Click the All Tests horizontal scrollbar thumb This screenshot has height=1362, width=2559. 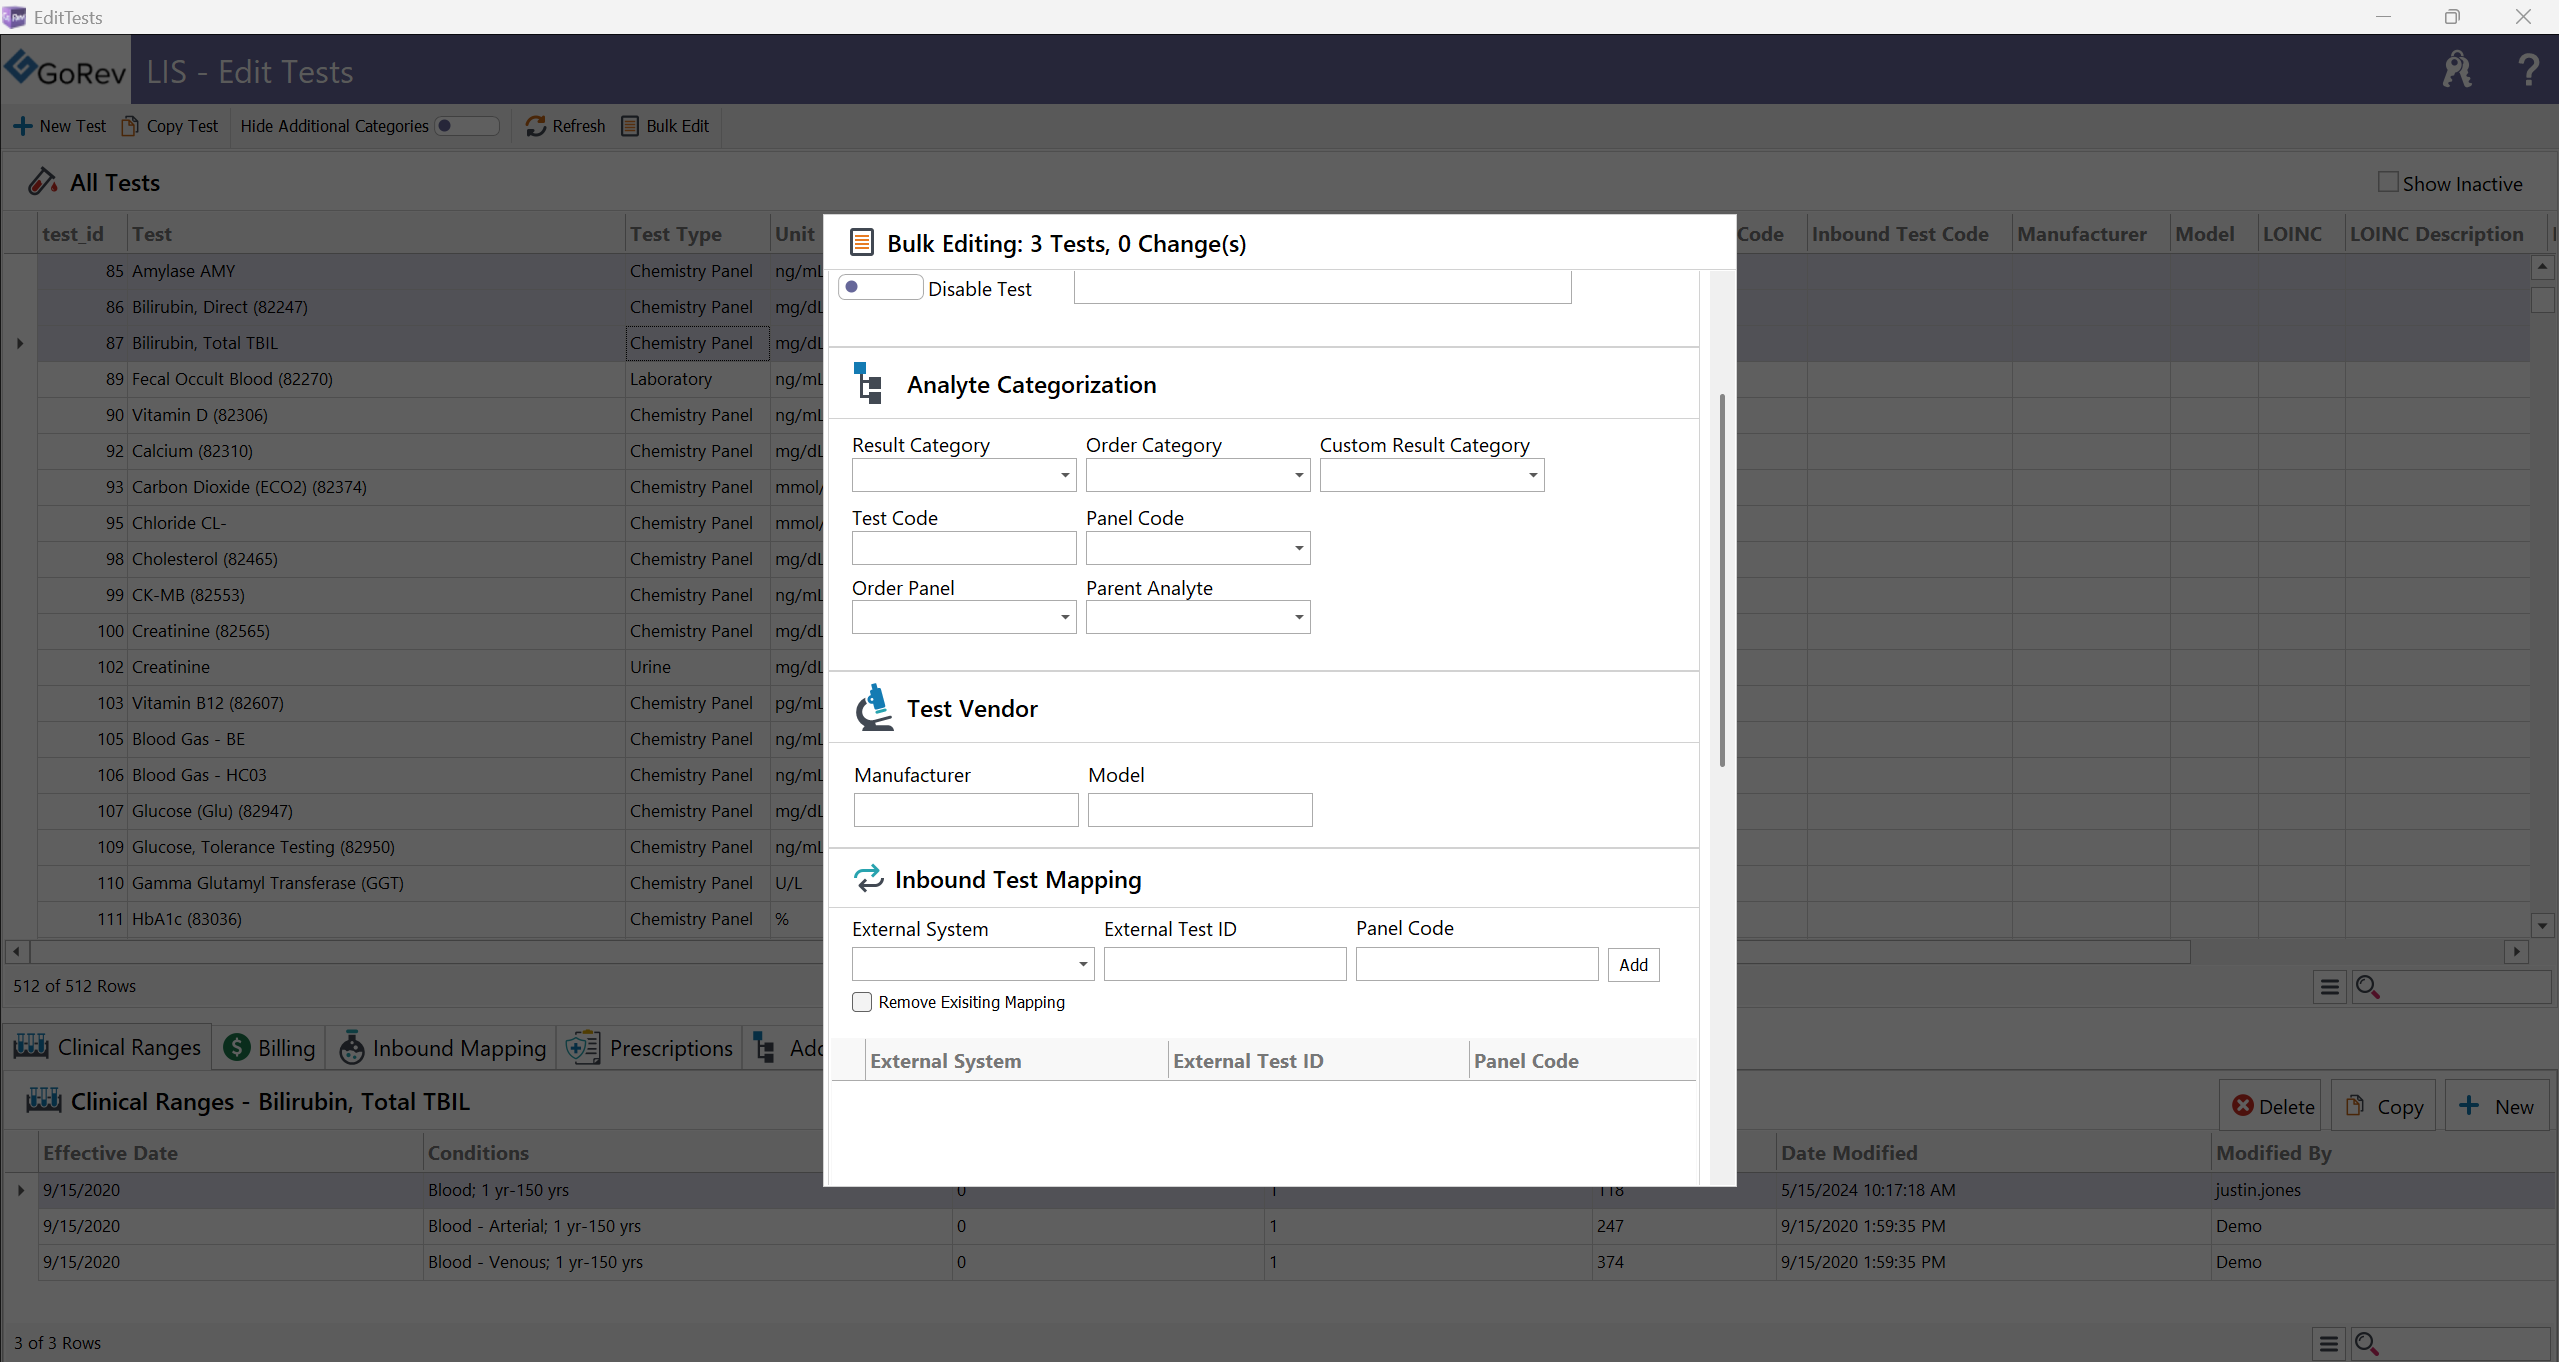[x=1110, y=952]
